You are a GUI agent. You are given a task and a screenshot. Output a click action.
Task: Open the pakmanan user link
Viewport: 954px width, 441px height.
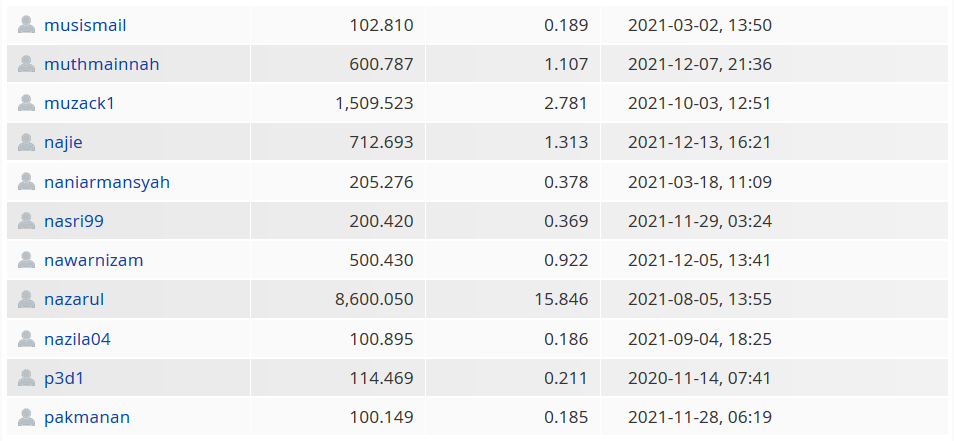pyautogui.click(x=87, y=418)
